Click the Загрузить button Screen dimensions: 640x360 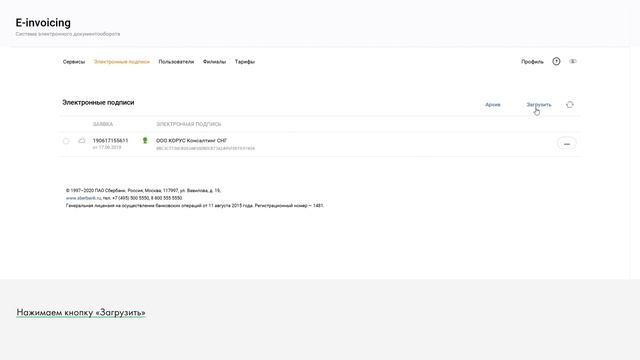(x=539, y=104)
